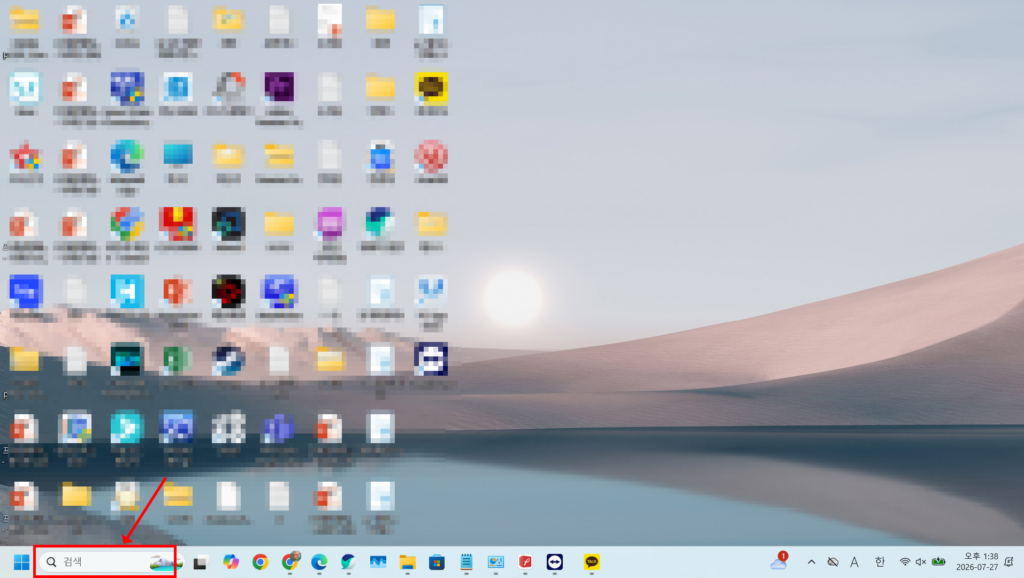Unmute the speaker volume tray icon
1024x578 pixels.
921,562
